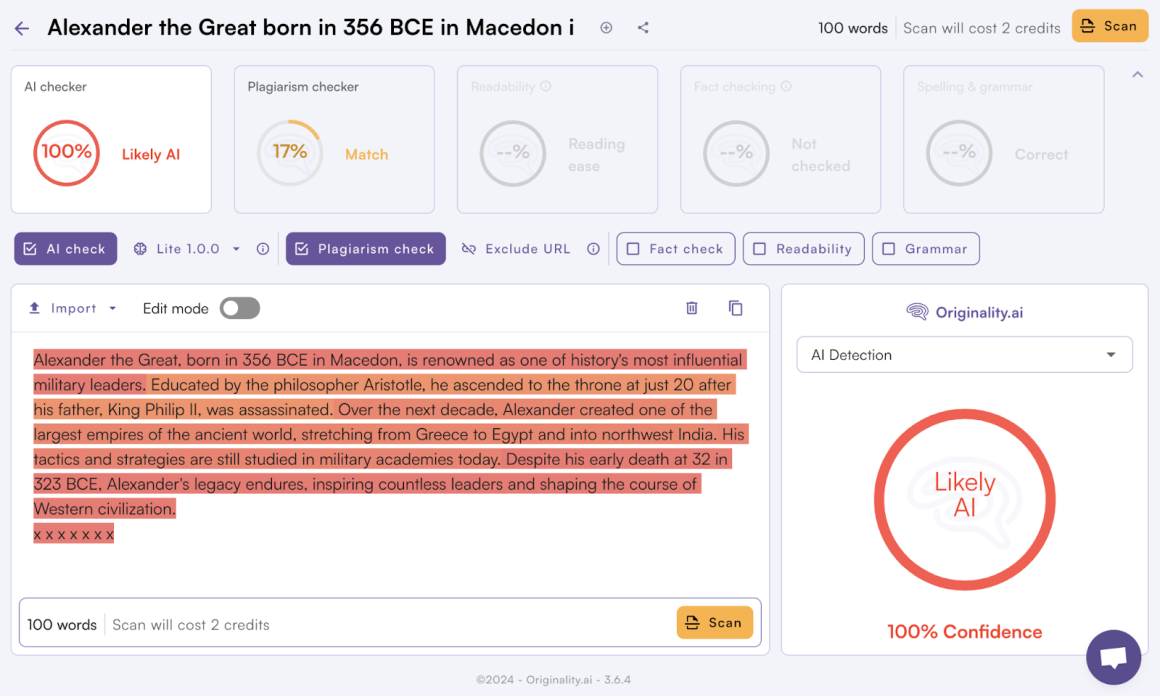Click the info icon next to Lite 1.0.0
Viewport: 1160px width, 700px height.
point(262,248)
